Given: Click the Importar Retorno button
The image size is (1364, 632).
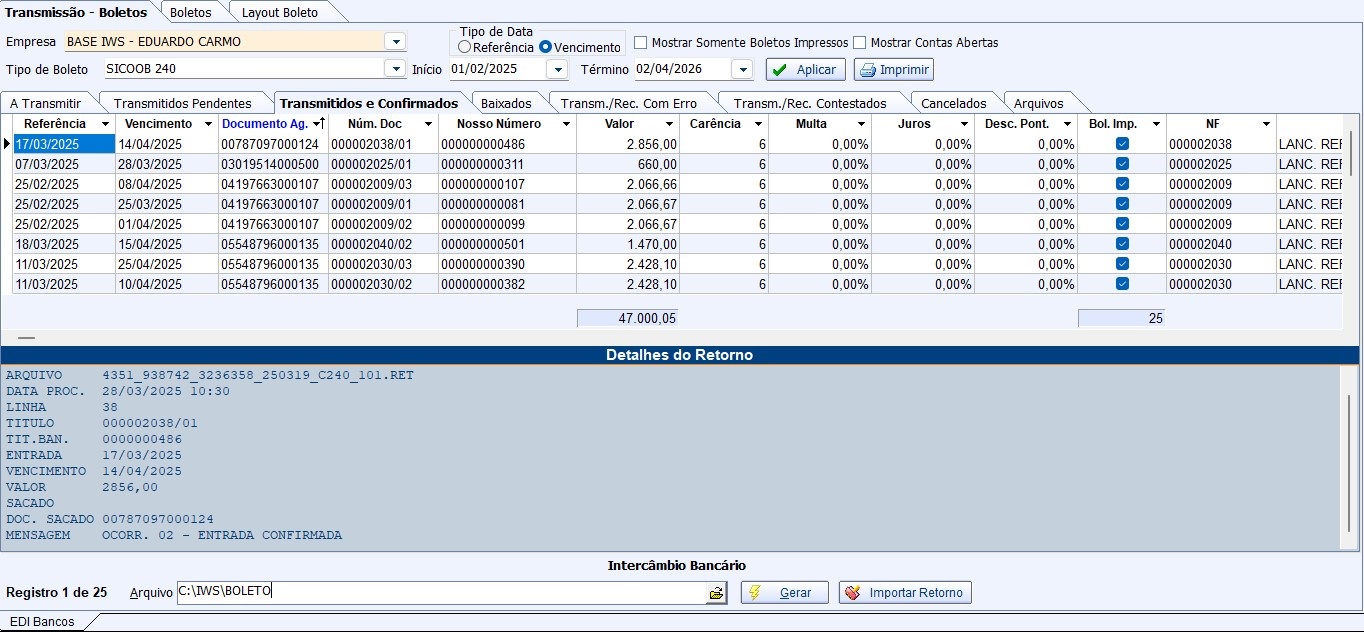Looking at the screenshot, I should [905, 593].
